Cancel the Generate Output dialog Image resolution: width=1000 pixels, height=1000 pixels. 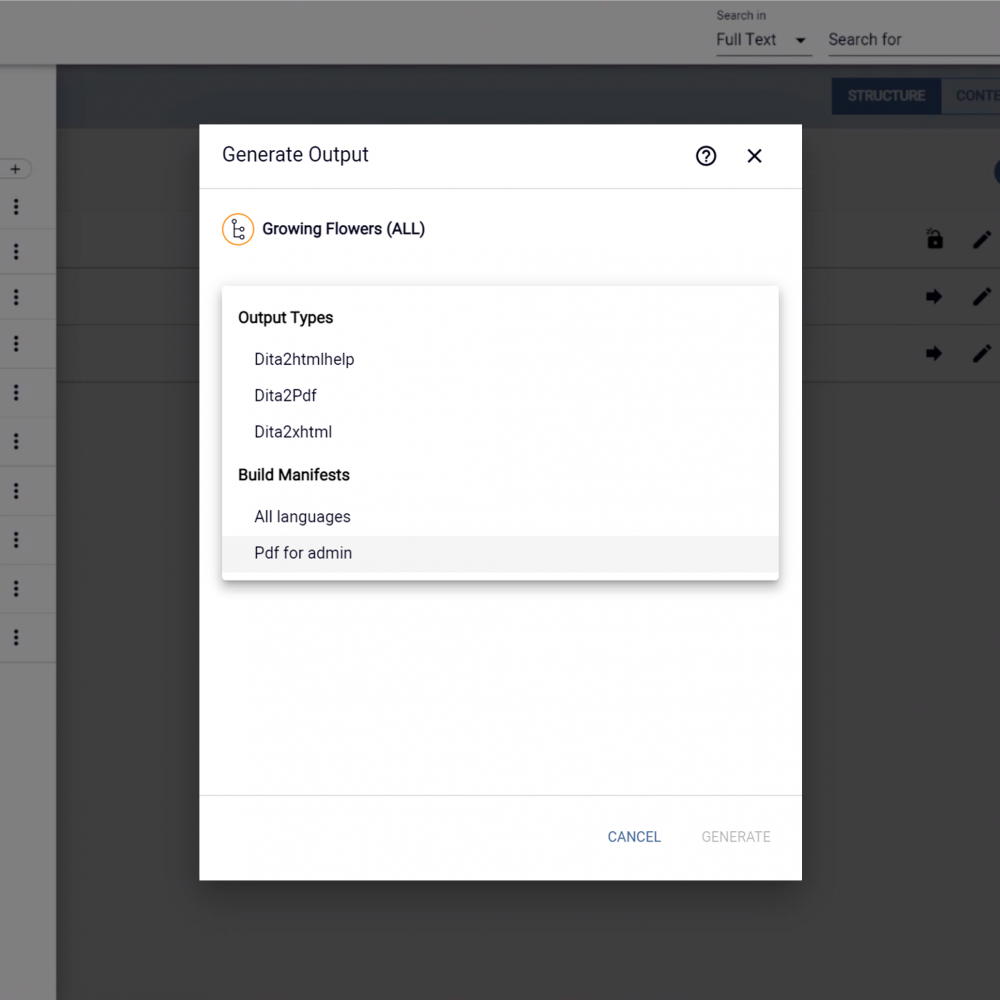(x=634, y=837)
